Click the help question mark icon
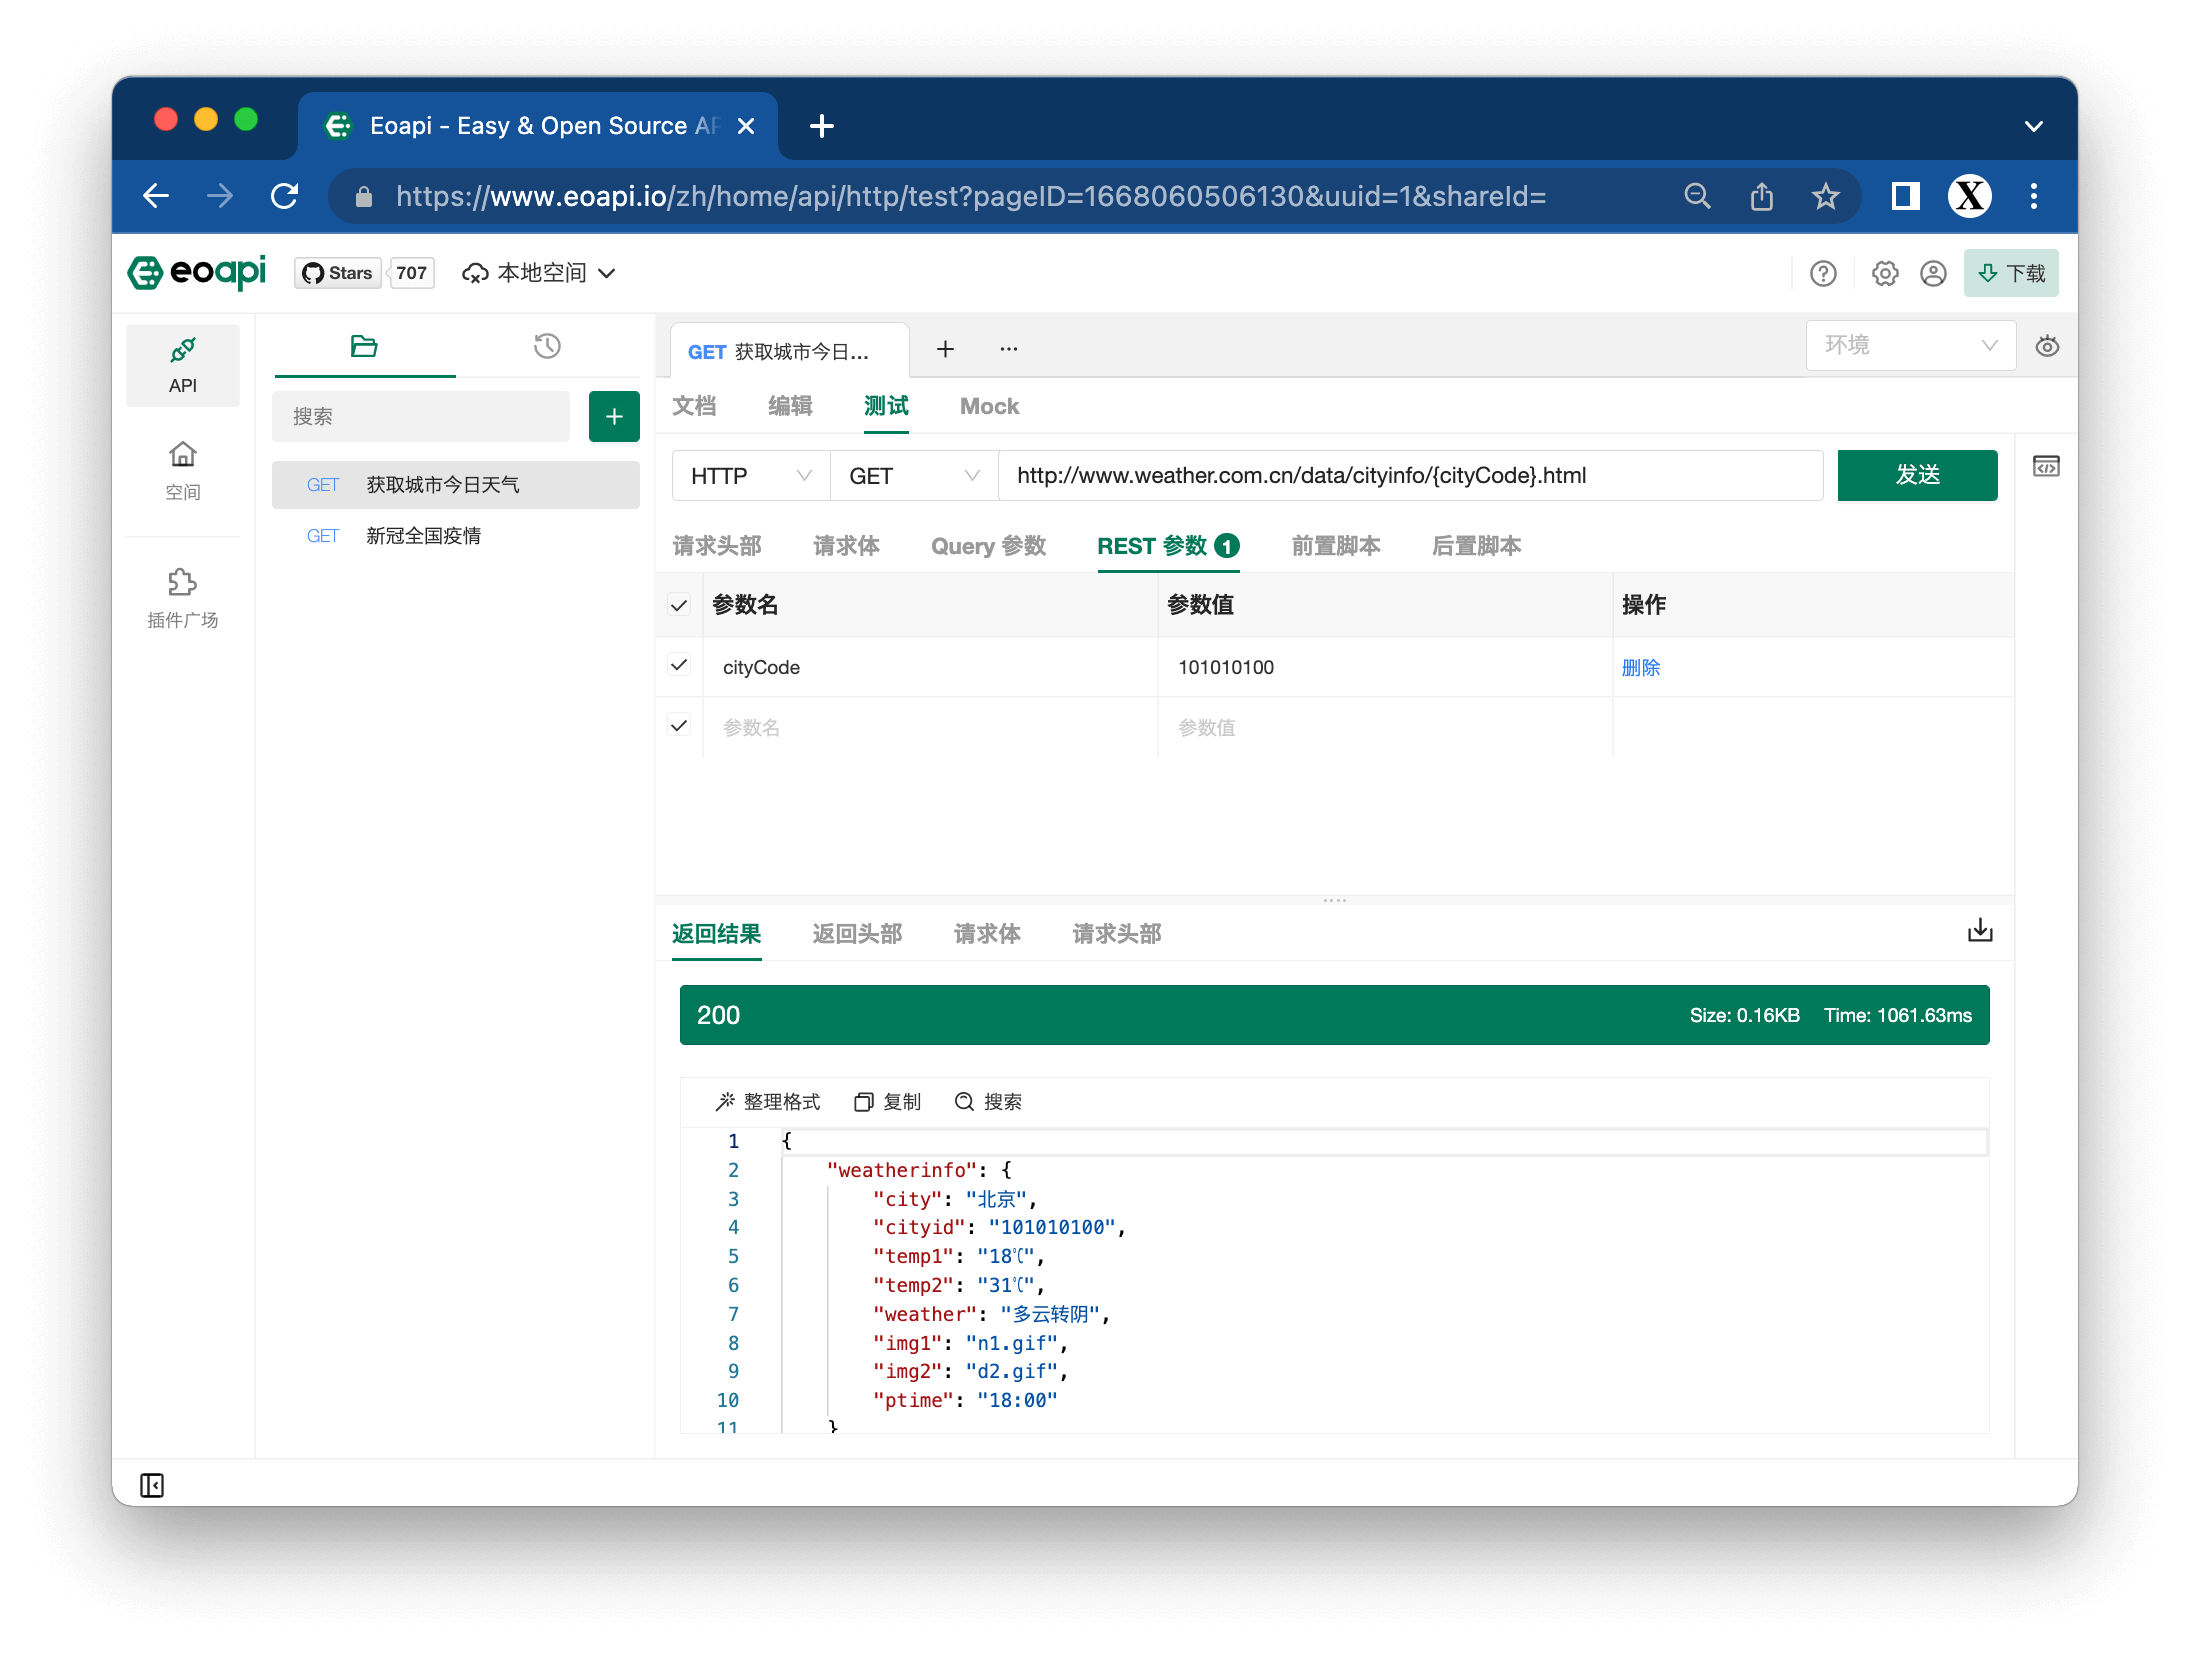 [1822, 273]
